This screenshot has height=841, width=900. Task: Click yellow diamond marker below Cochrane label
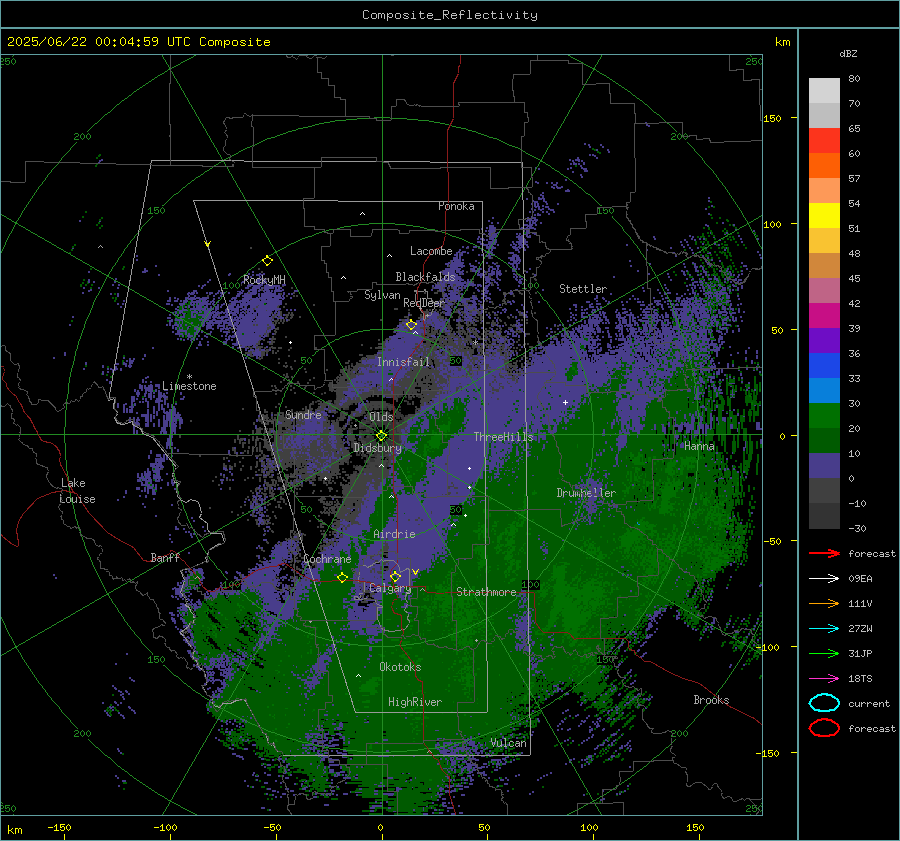pyautogui.click(x=343, y=577)
